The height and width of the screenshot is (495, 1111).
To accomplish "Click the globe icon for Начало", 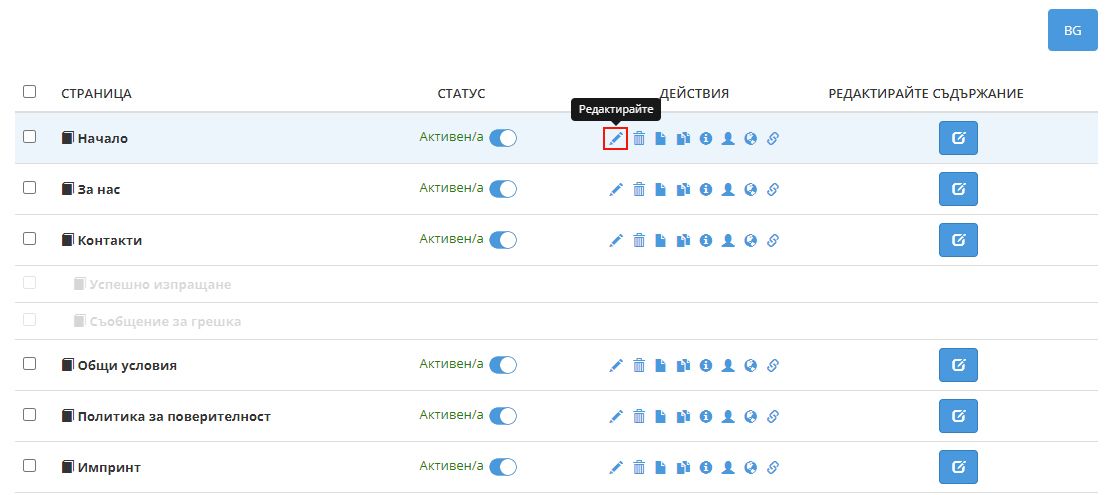I will [x=750, y=139].
